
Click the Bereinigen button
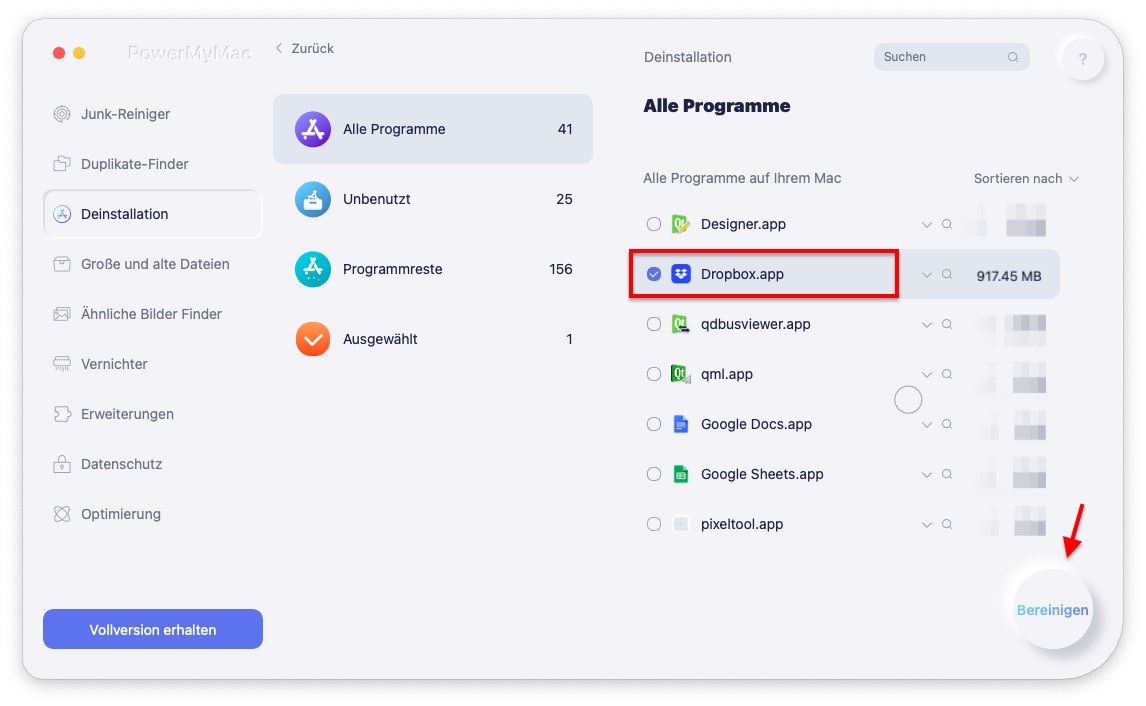point(1052,610)
